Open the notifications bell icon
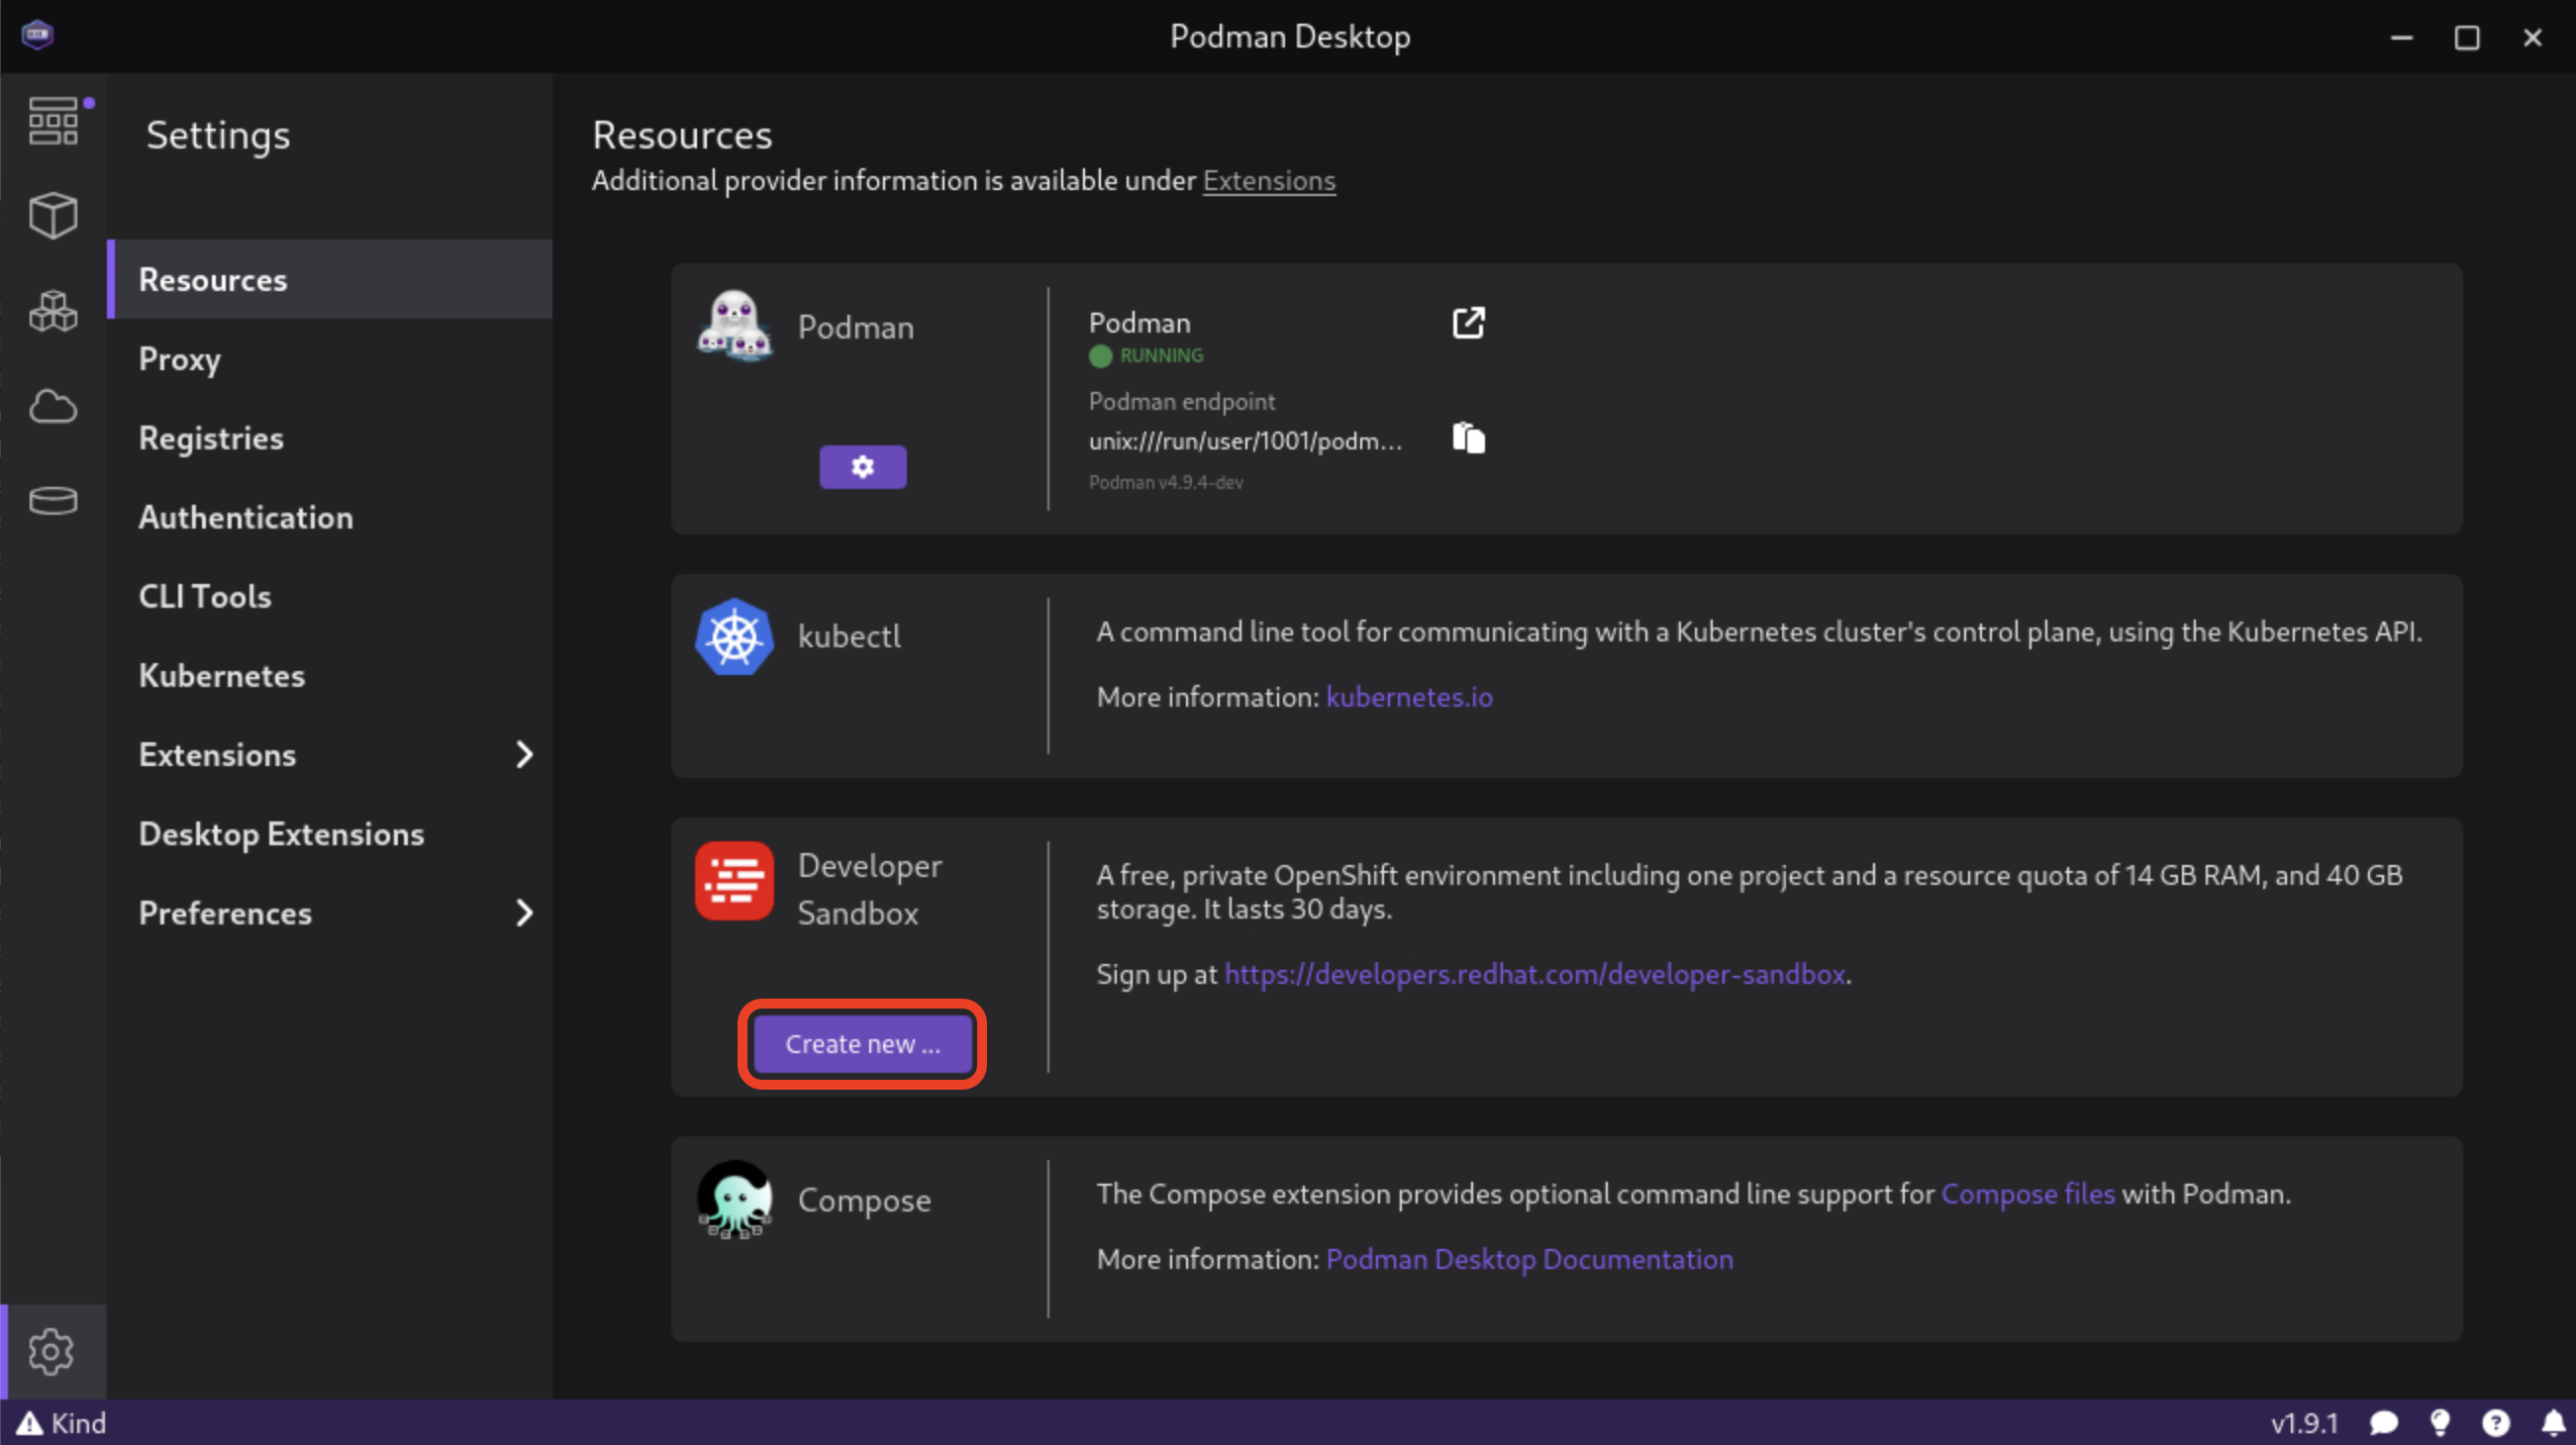Viewport: 2576px width, 1445px height. (2553, 1423)
